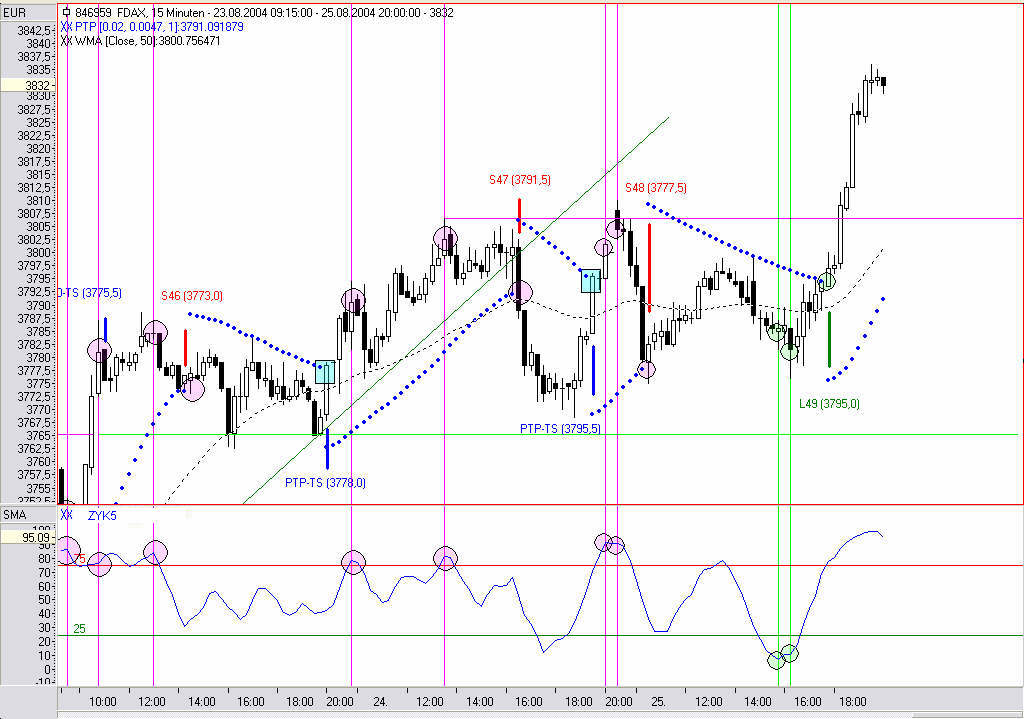
Task: Select the PTP [0.02, 0.0047, 1] indicator legend
Action: pos(159,27)
